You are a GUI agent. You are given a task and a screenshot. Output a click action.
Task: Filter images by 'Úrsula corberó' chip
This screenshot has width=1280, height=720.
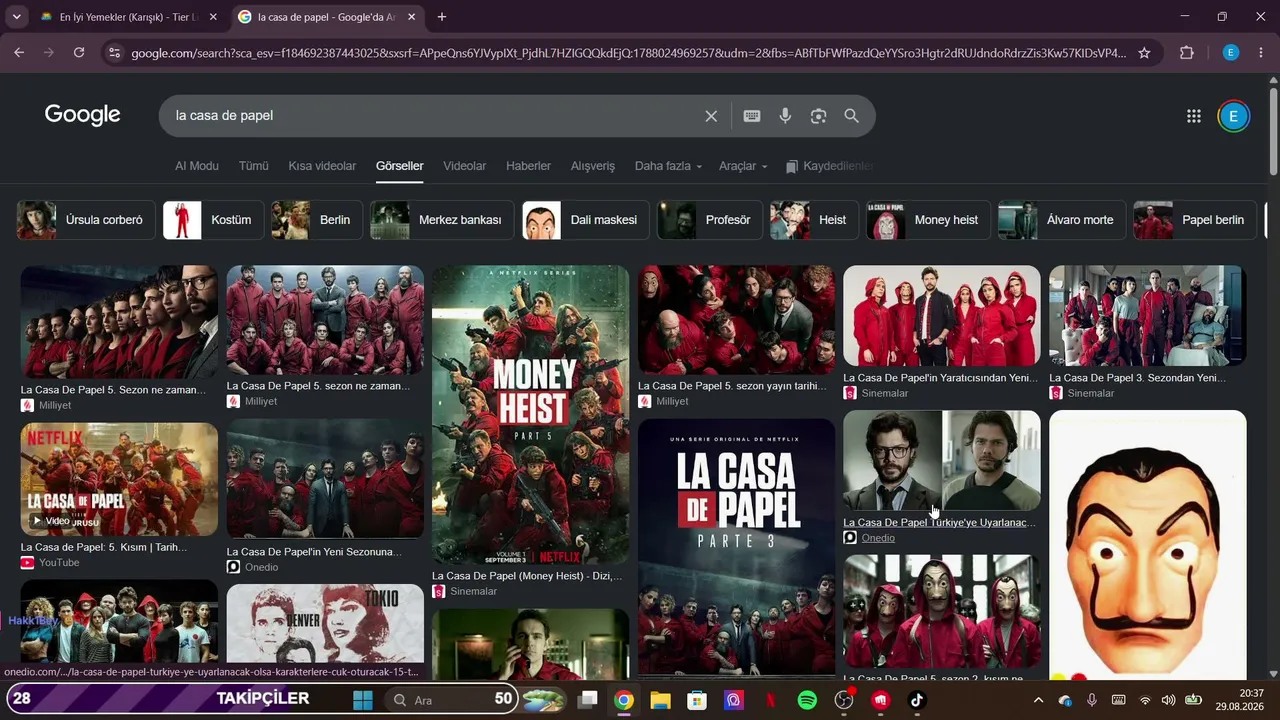85,220
